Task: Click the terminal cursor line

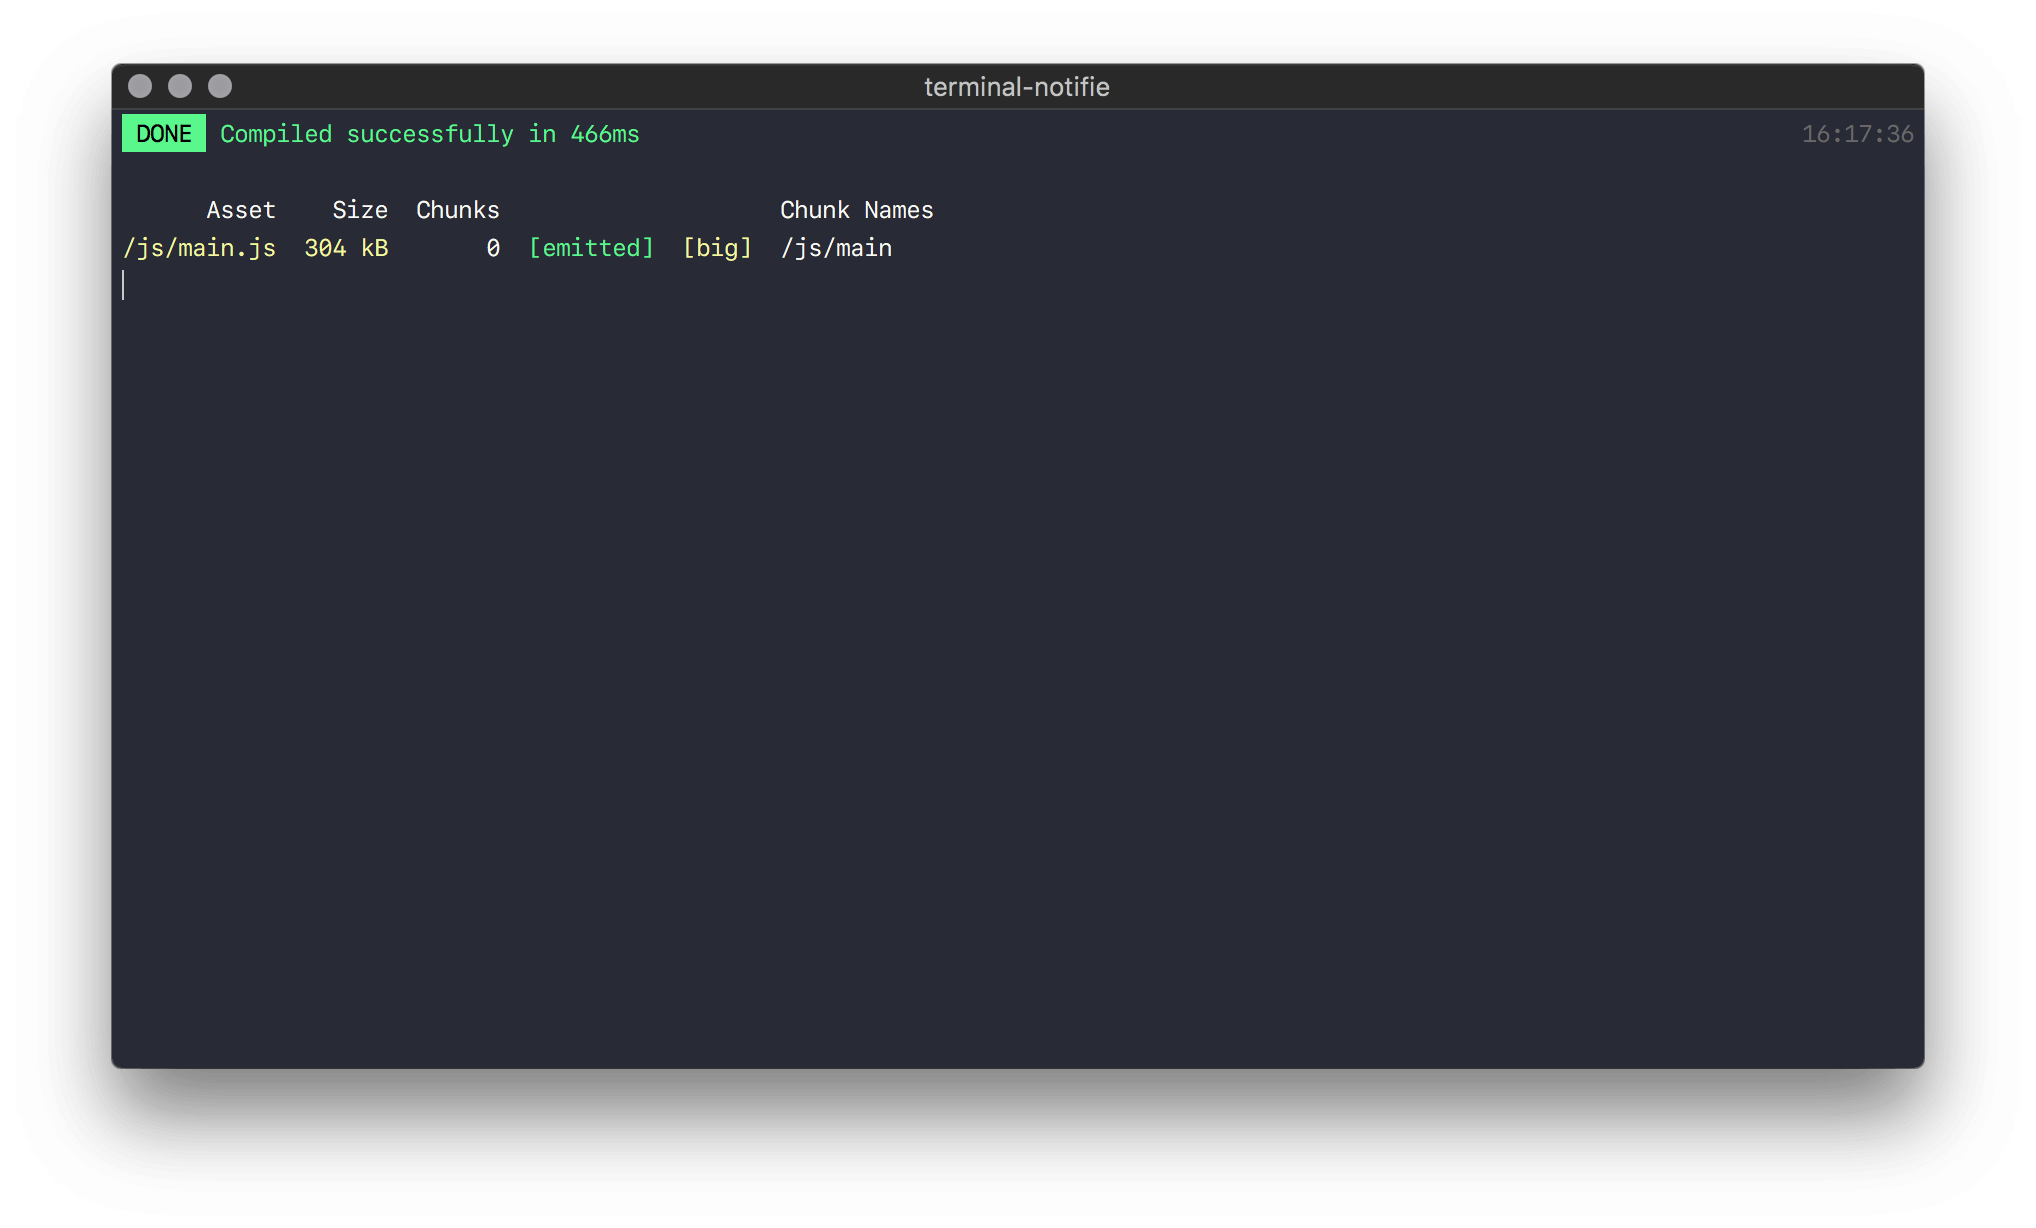Action: 124,285
